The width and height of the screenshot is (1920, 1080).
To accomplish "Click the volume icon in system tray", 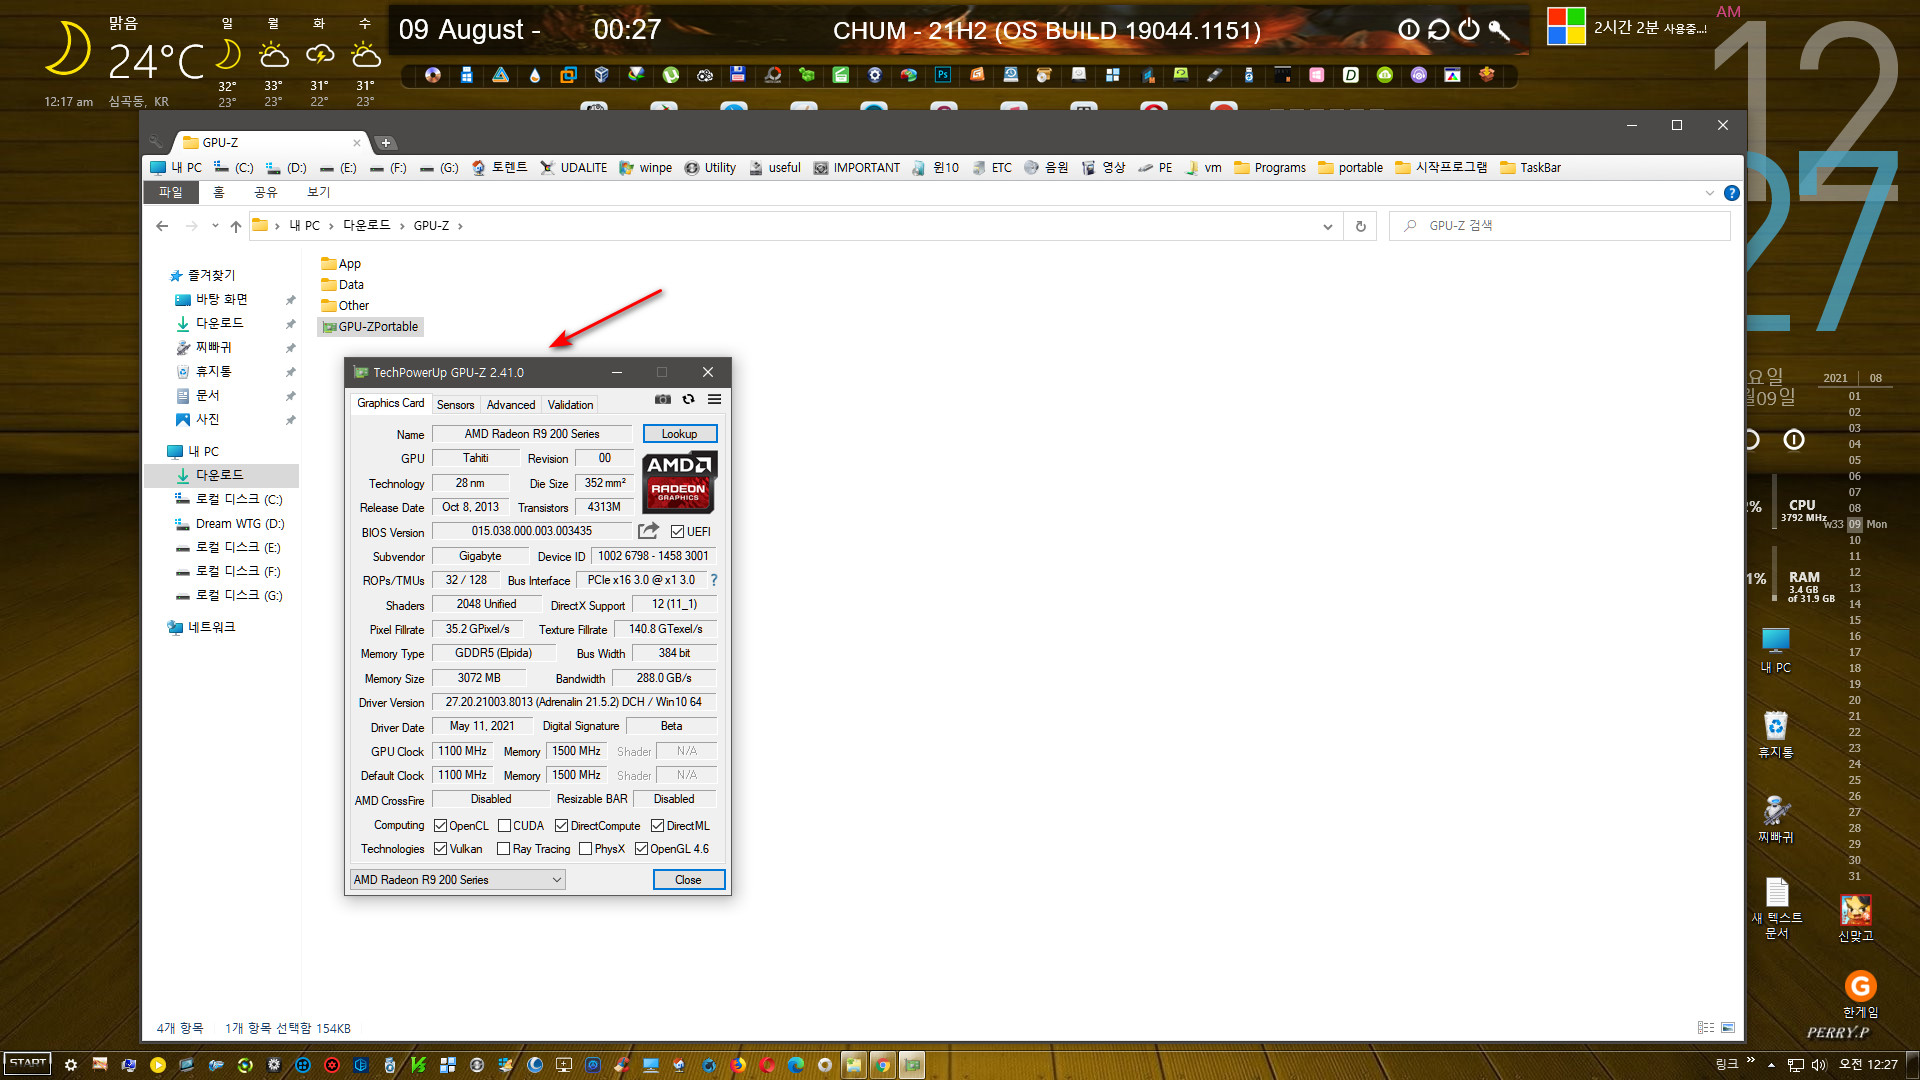I will click(1820, 1065).
